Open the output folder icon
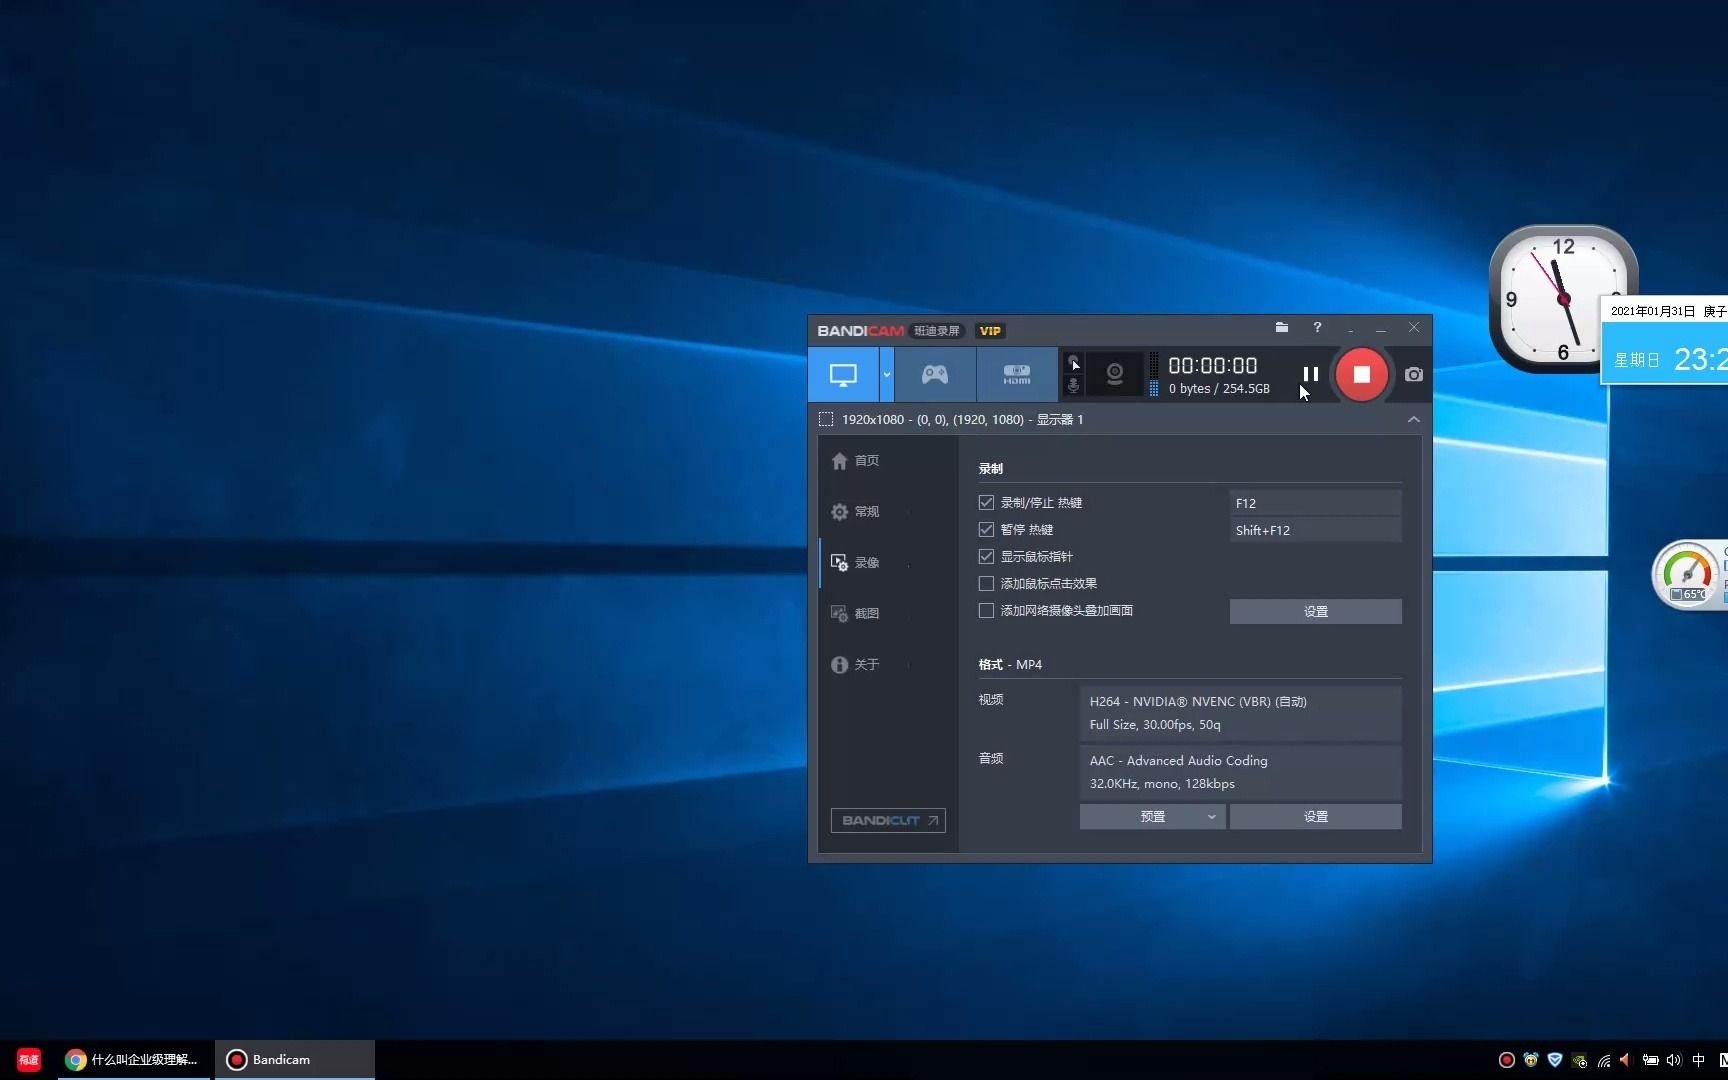Viewport: 1728px width, 1080px height. [1281, 327]
